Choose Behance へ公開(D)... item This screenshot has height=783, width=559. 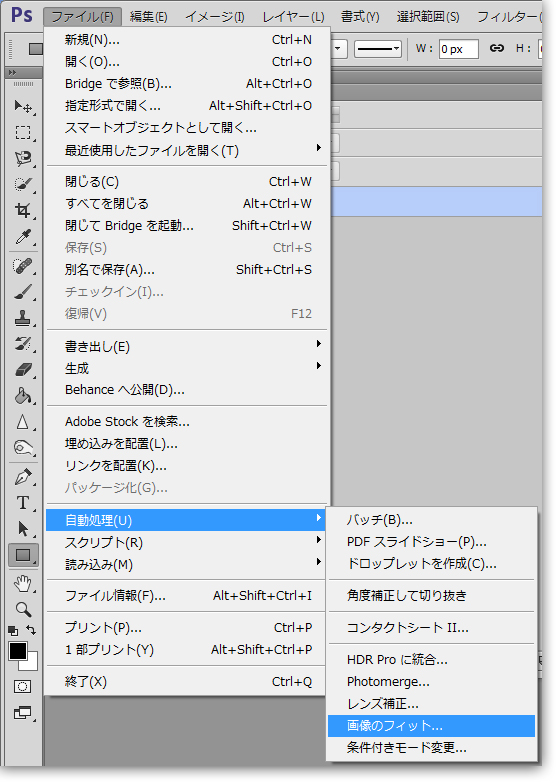(x=188, y=390)
